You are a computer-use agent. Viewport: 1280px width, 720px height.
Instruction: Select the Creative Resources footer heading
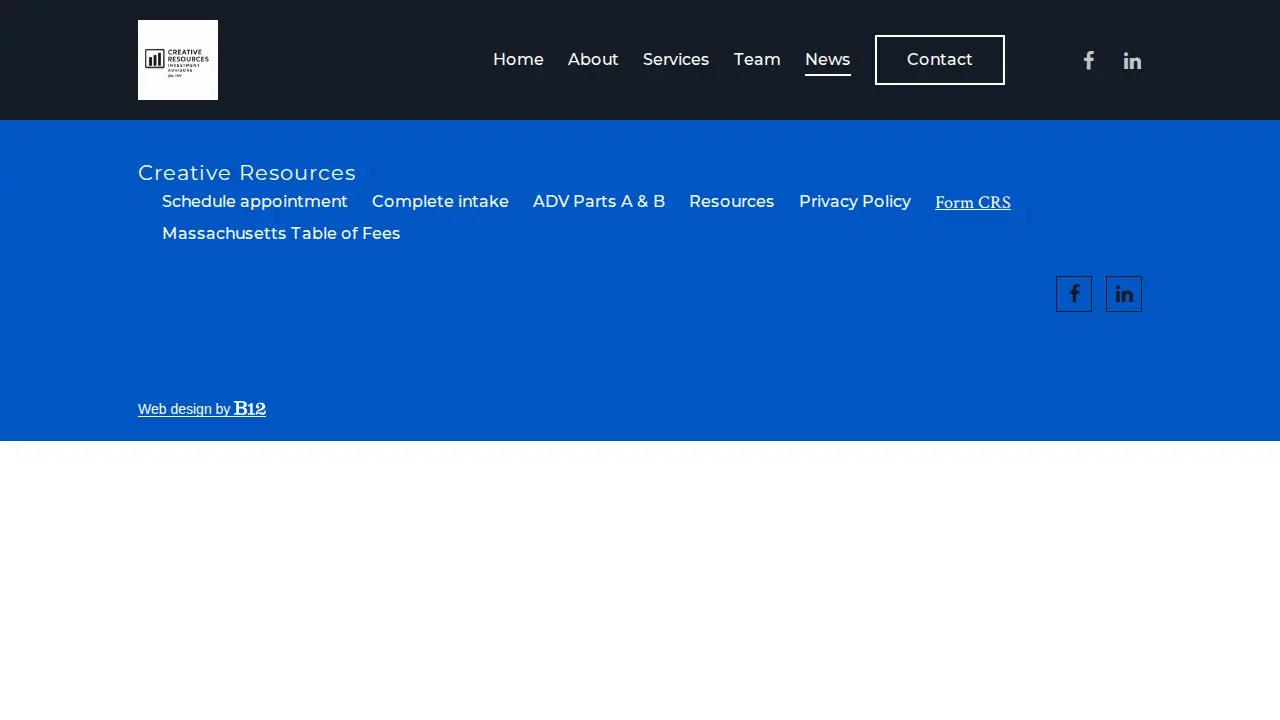(x=247, y=173)
